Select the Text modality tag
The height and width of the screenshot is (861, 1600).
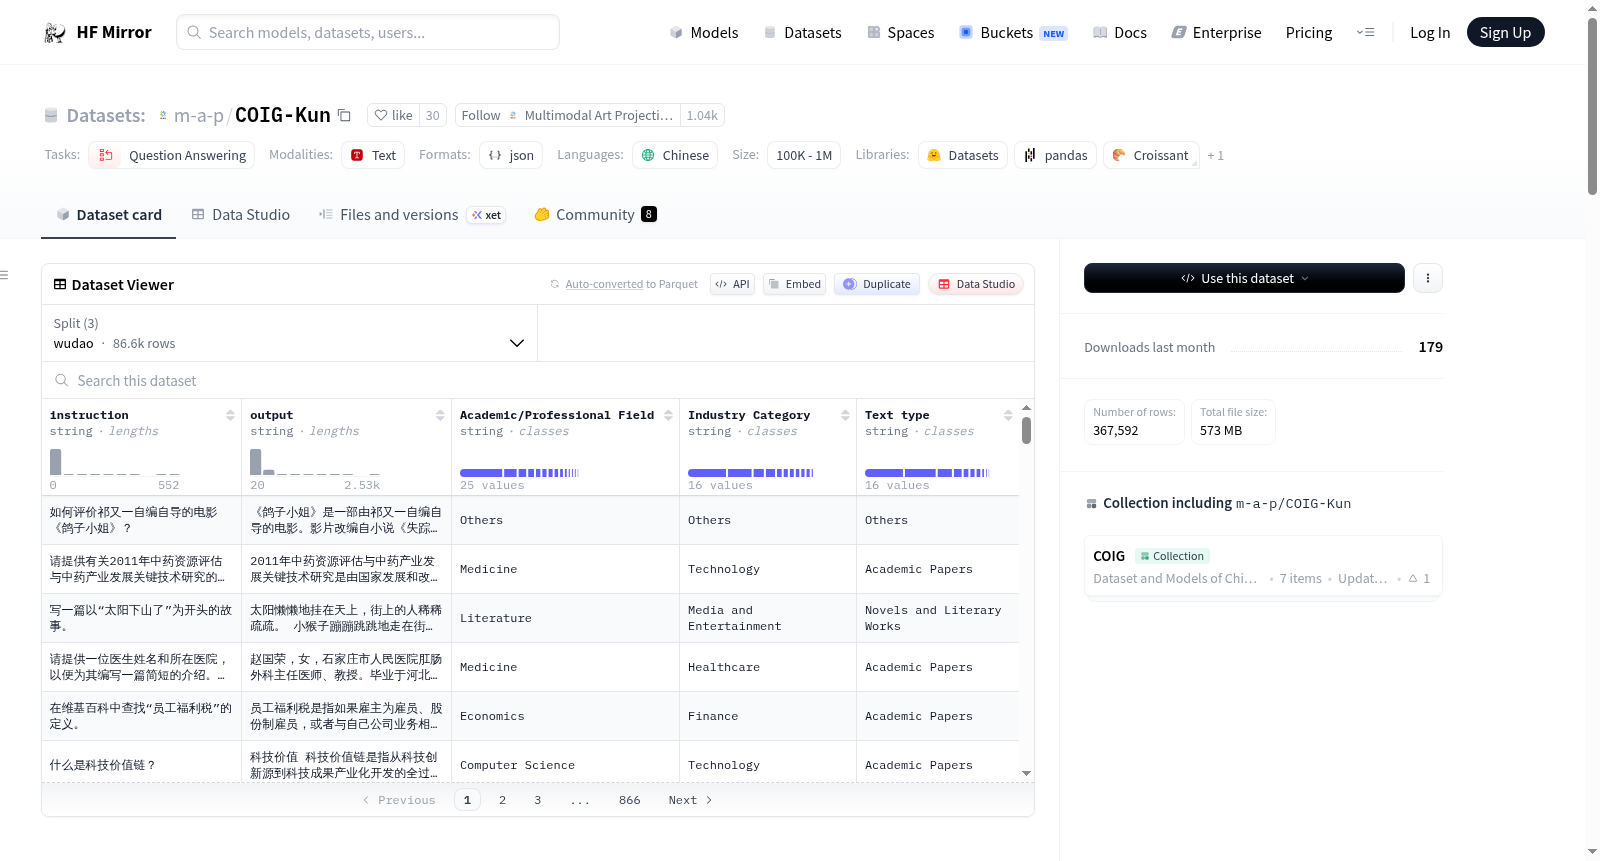pyautogui.click(x=373, y=155)
